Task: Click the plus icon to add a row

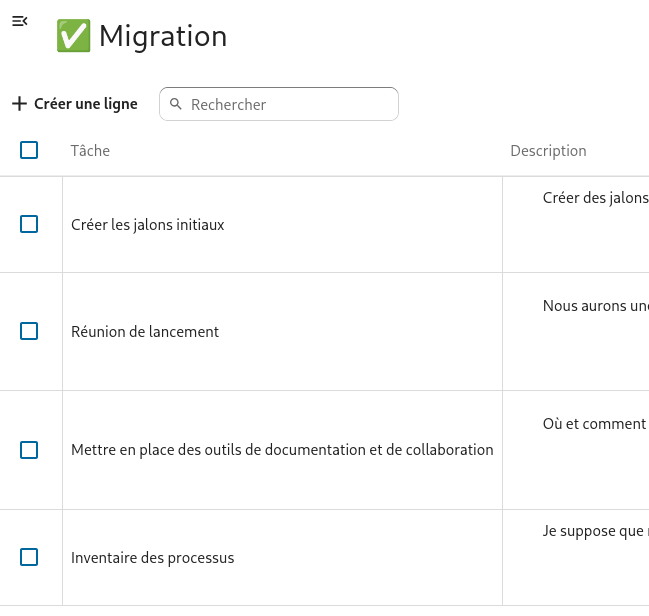Action: point(19,104)
